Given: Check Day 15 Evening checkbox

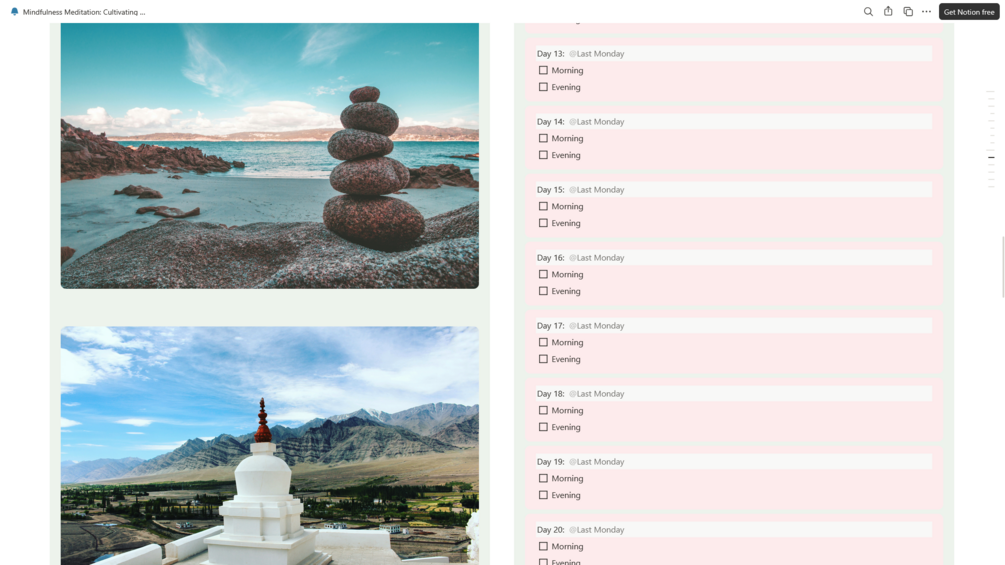Looking at the screenshot, I should click(543, 223).
